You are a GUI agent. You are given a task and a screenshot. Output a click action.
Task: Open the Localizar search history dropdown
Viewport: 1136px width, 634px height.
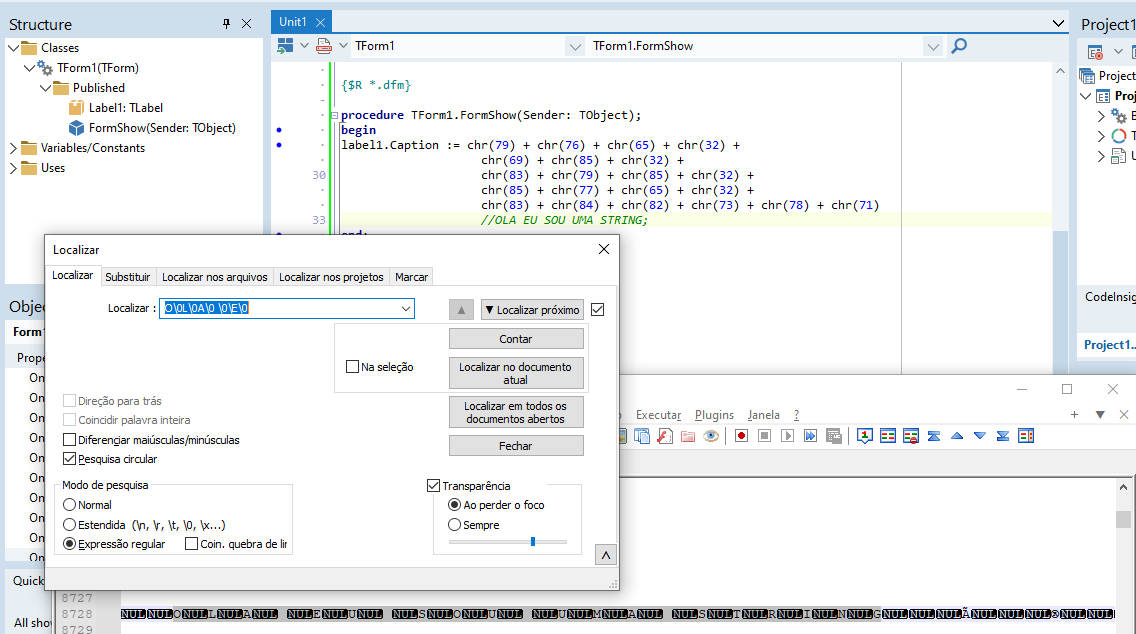406,309
